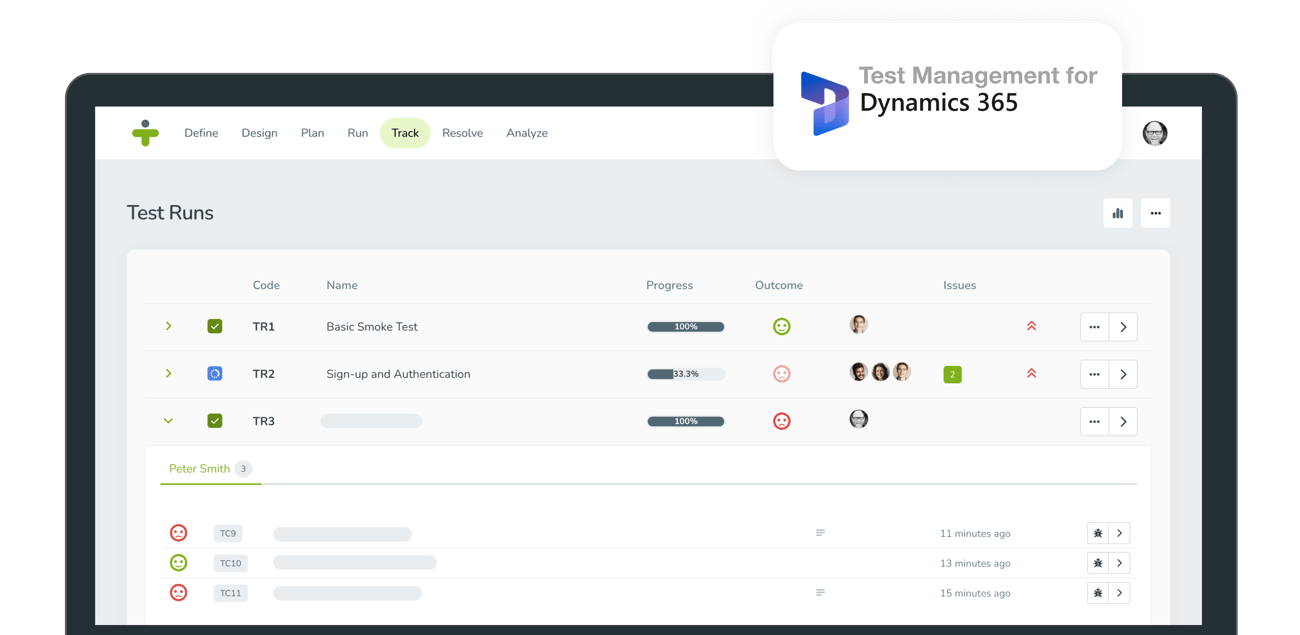This screenshot has height=635, width=1300.
Task: Click the app logo in the top navigation
Action: pyautogui.click(x=146, y=133)
